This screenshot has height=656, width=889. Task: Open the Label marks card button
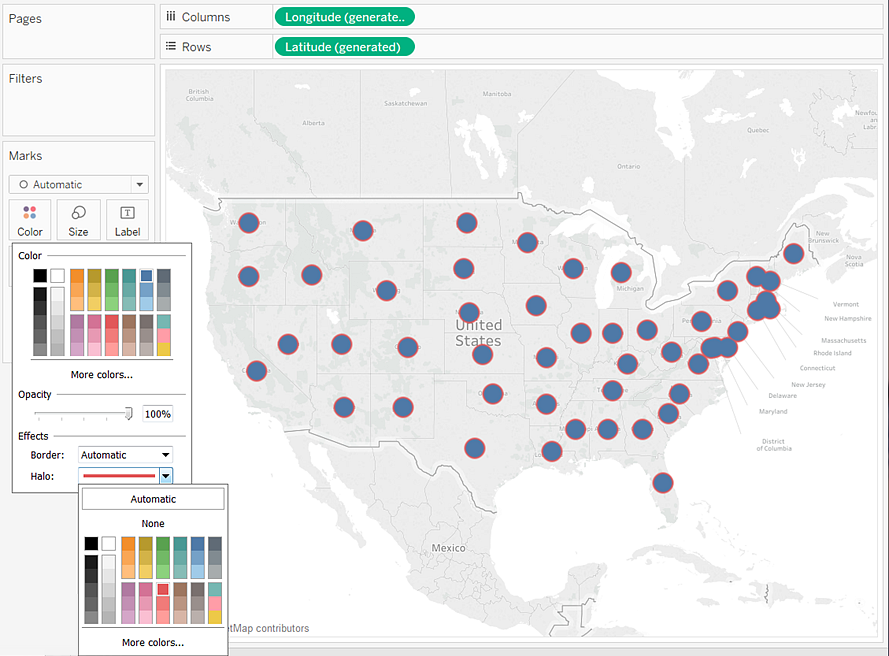tap(127, 220)
